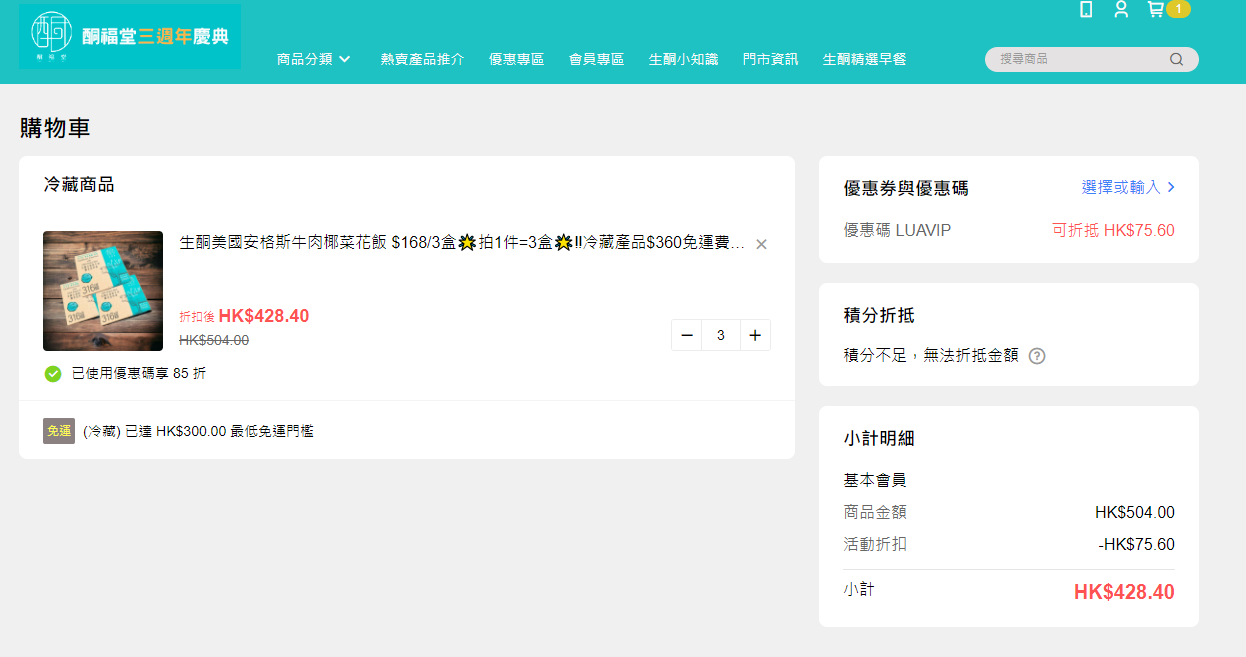This screenshot has width=1246, height=657.
Task: Open the 熱賣產品推介 menu item
Action: coord(422,60)
